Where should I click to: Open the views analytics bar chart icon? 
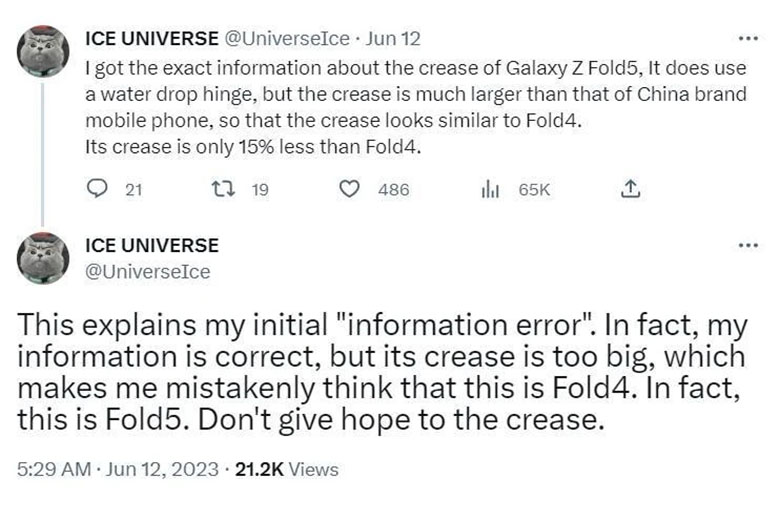[x=490, y=189]
